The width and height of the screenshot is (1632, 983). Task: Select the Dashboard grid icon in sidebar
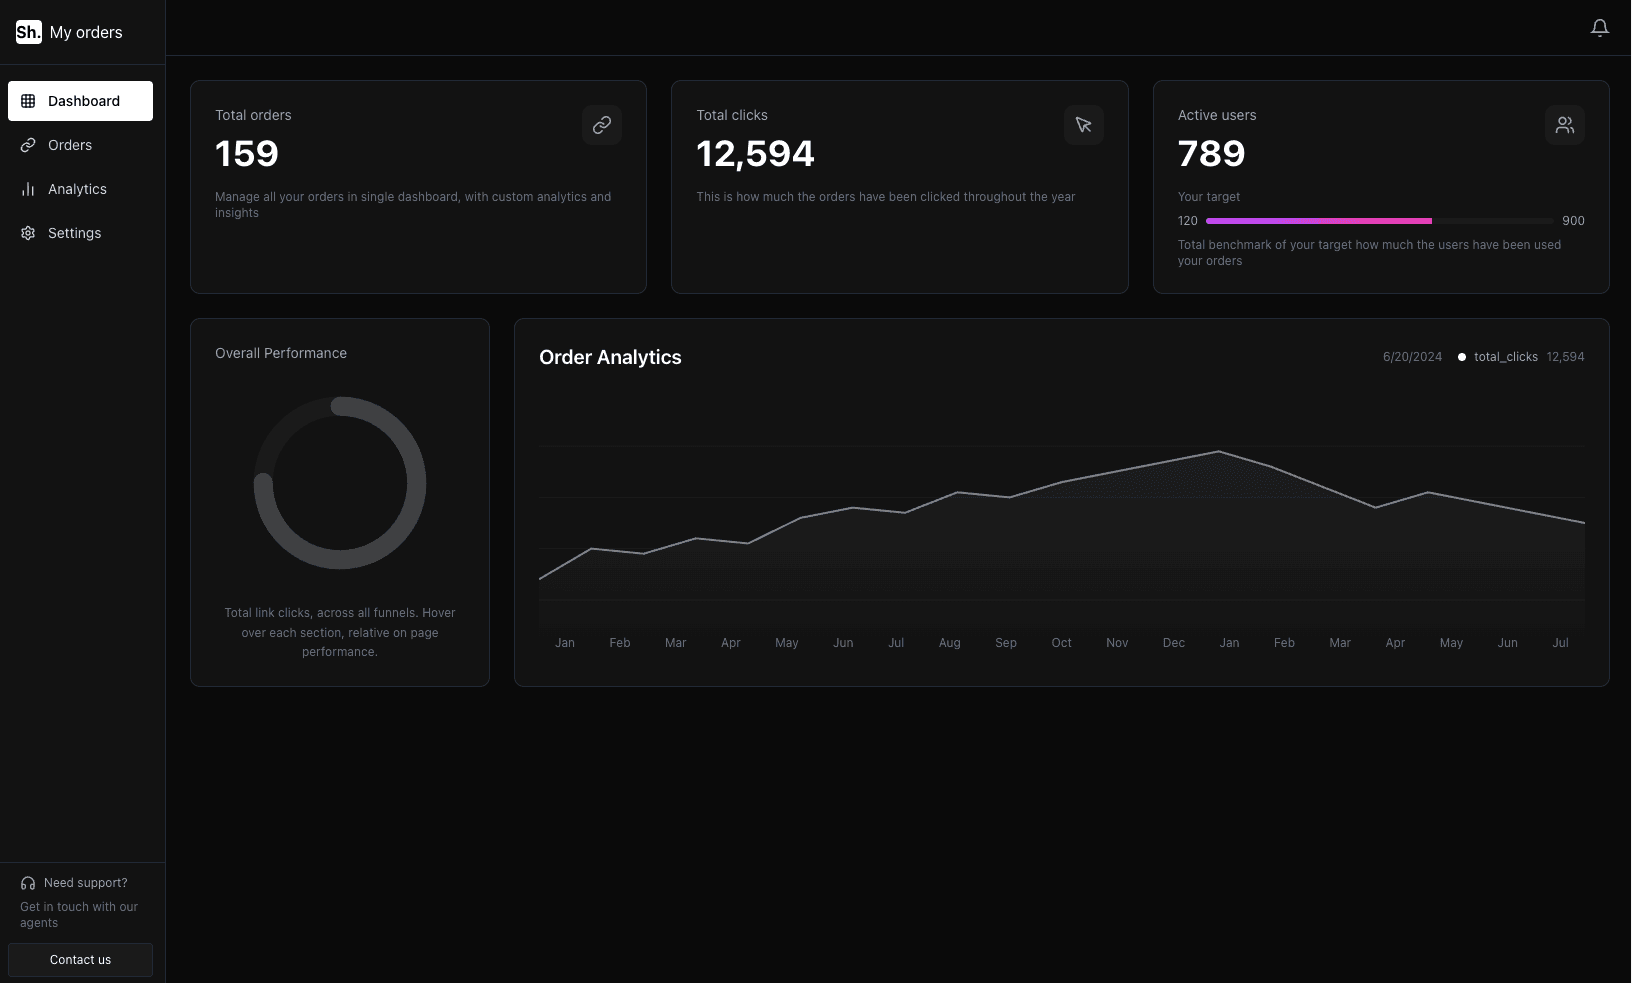28,100
